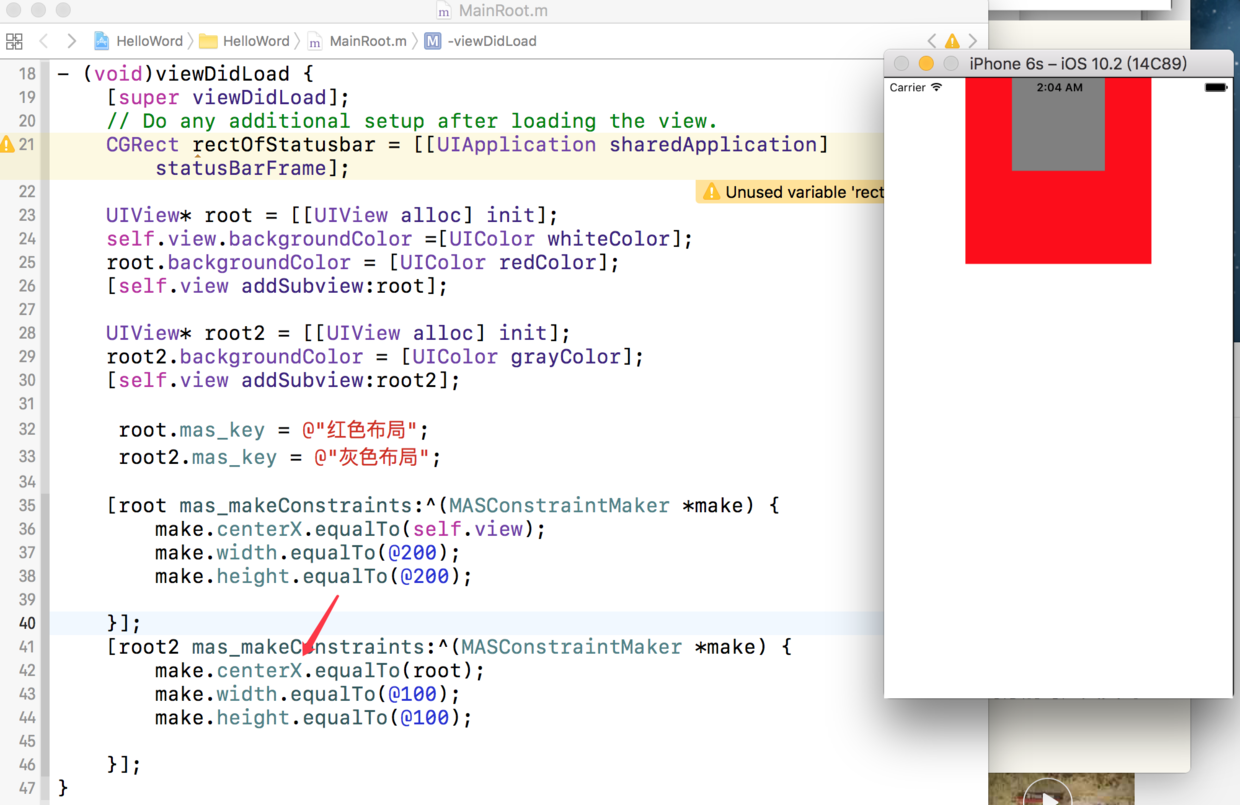The image size is (1240, 805).
Task: Minimize the iPhone 6s simulator window
Action: 926,63
